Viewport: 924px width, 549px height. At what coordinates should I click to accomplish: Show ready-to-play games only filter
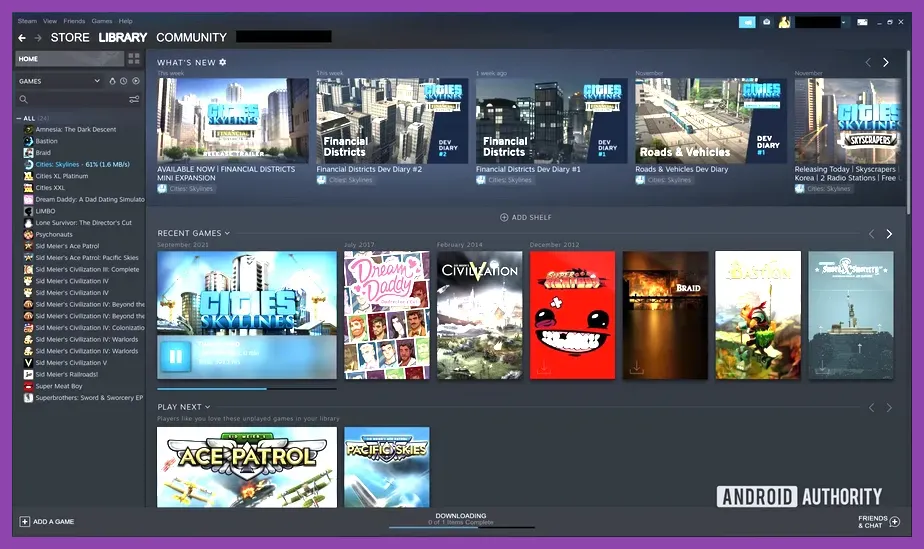[x=136, y=81]
